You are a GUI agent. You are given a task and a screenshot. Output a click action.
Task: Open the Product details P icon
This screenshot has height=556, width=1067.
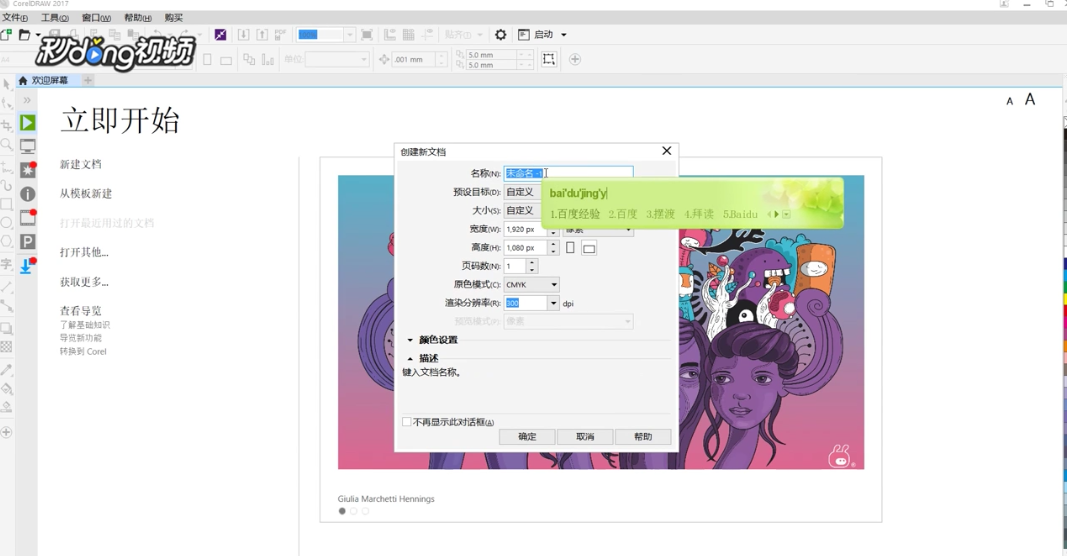pos(27,242)
